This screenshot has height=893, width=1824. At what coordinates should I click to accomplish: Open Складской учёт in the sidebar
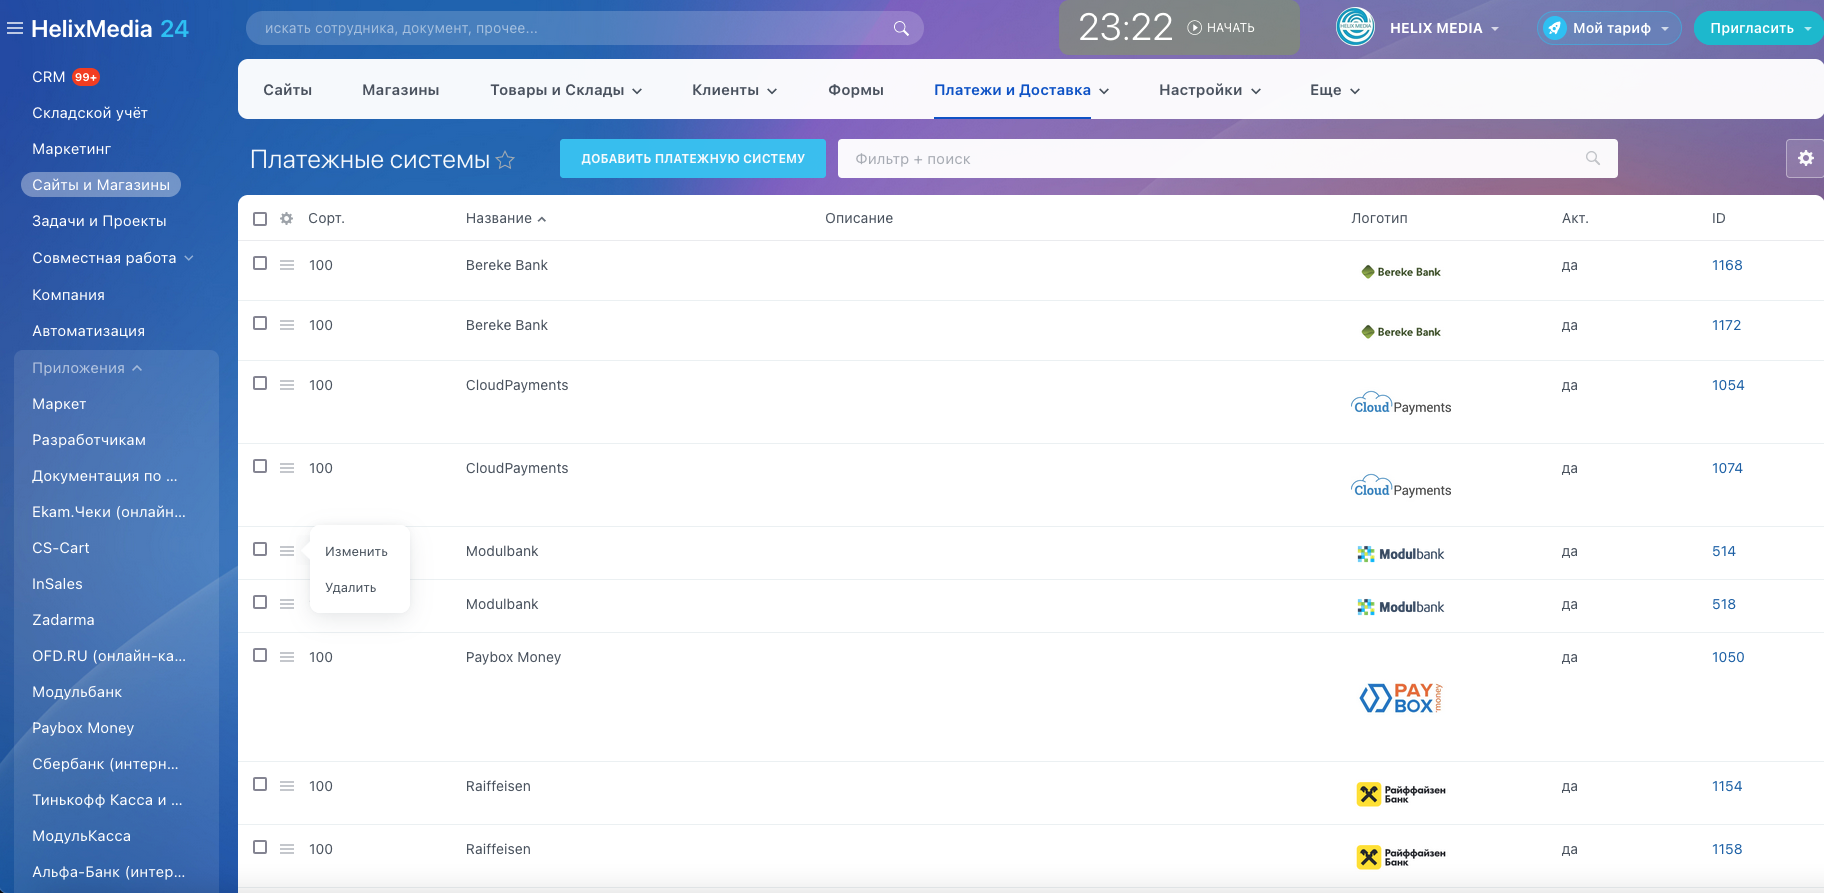click(90, 113)
